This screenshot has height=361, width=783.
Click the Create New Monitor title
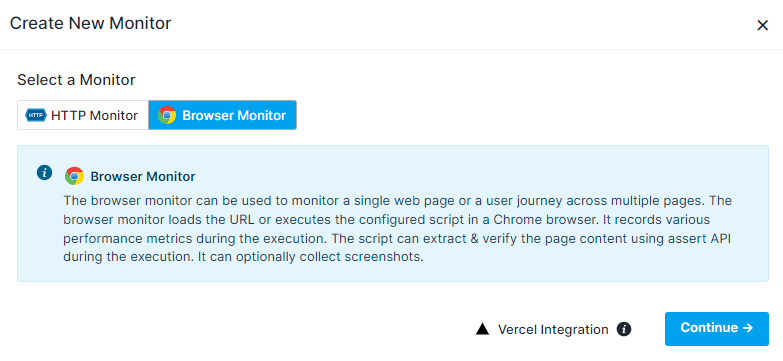[90, 23]
